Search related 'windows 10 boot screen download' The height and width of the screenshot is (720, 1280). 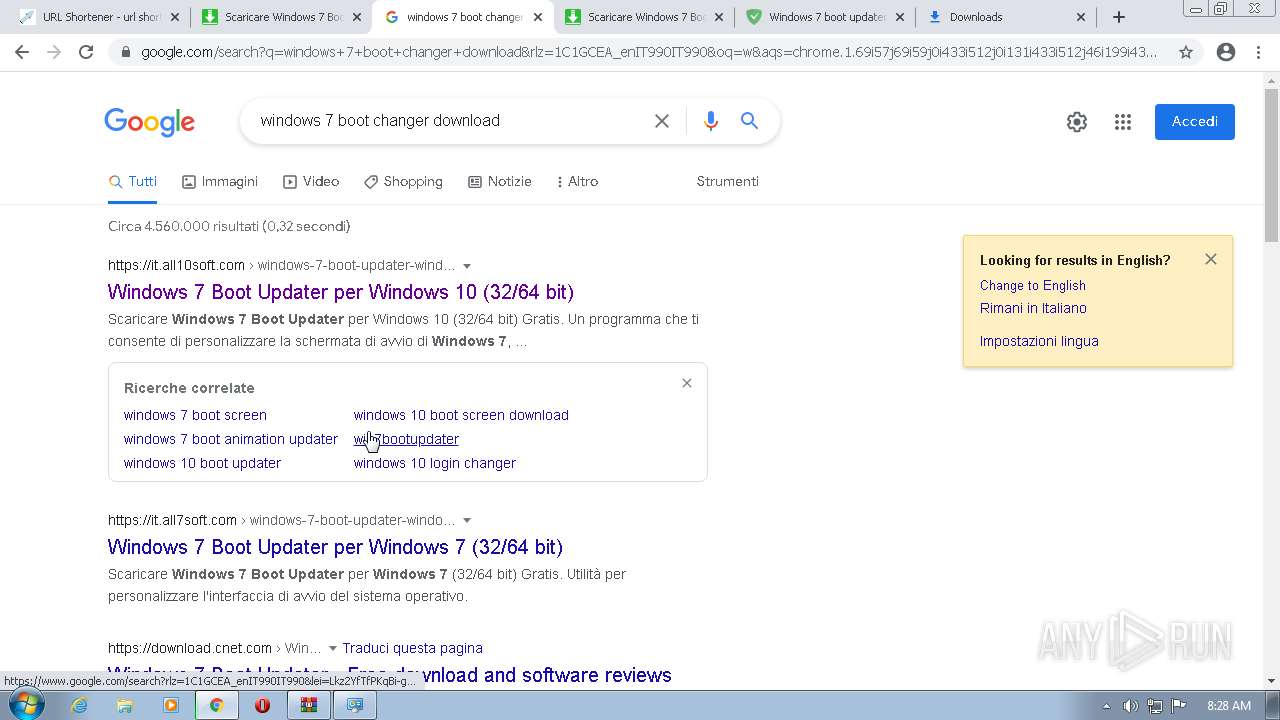click(461, 415)
